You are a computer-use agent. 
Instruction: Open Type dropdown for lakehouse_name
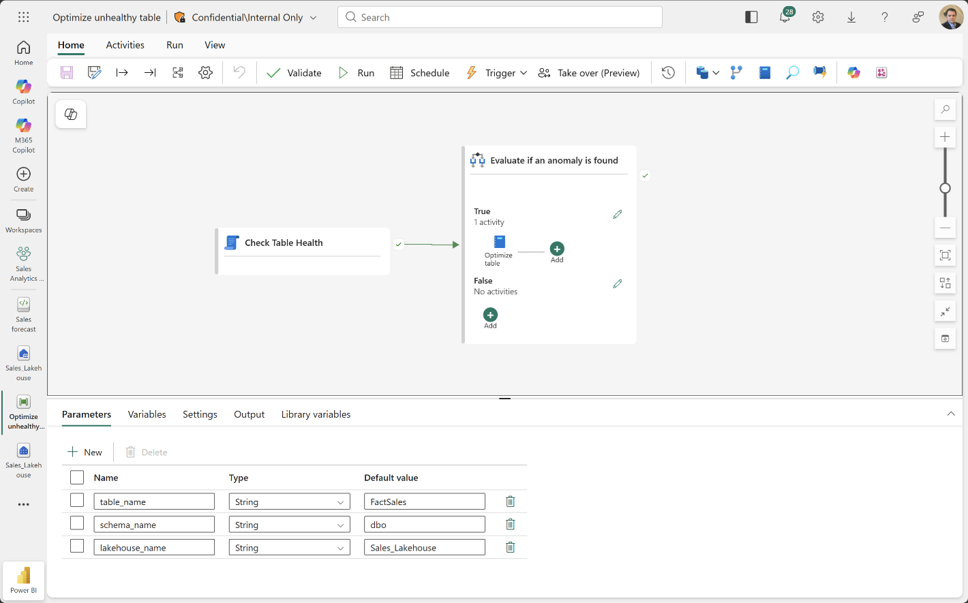[x=290, y=547]
